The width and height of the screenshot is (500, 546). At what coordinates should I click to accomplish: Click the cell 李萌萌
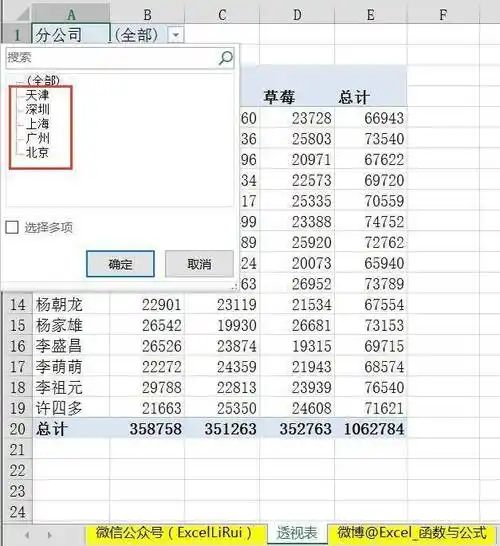pos(71,367)
